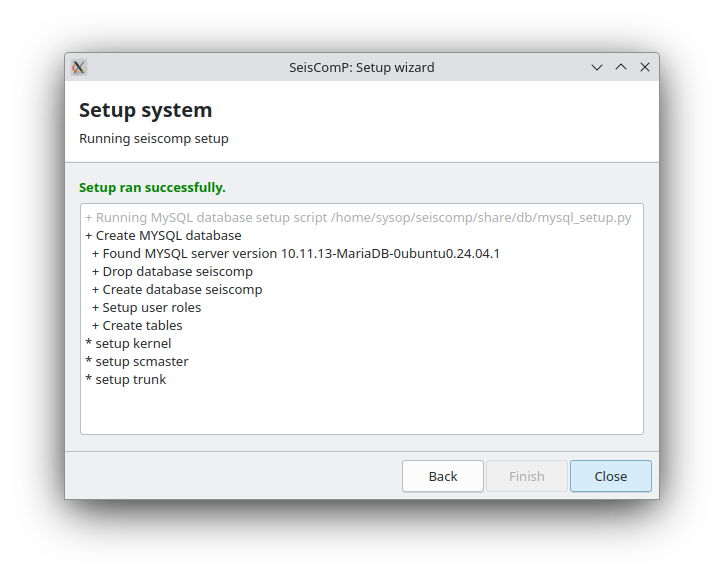Select the 'setup trunk' log line
This screenshot has height=576, width=724.
[x=125, y=380]
